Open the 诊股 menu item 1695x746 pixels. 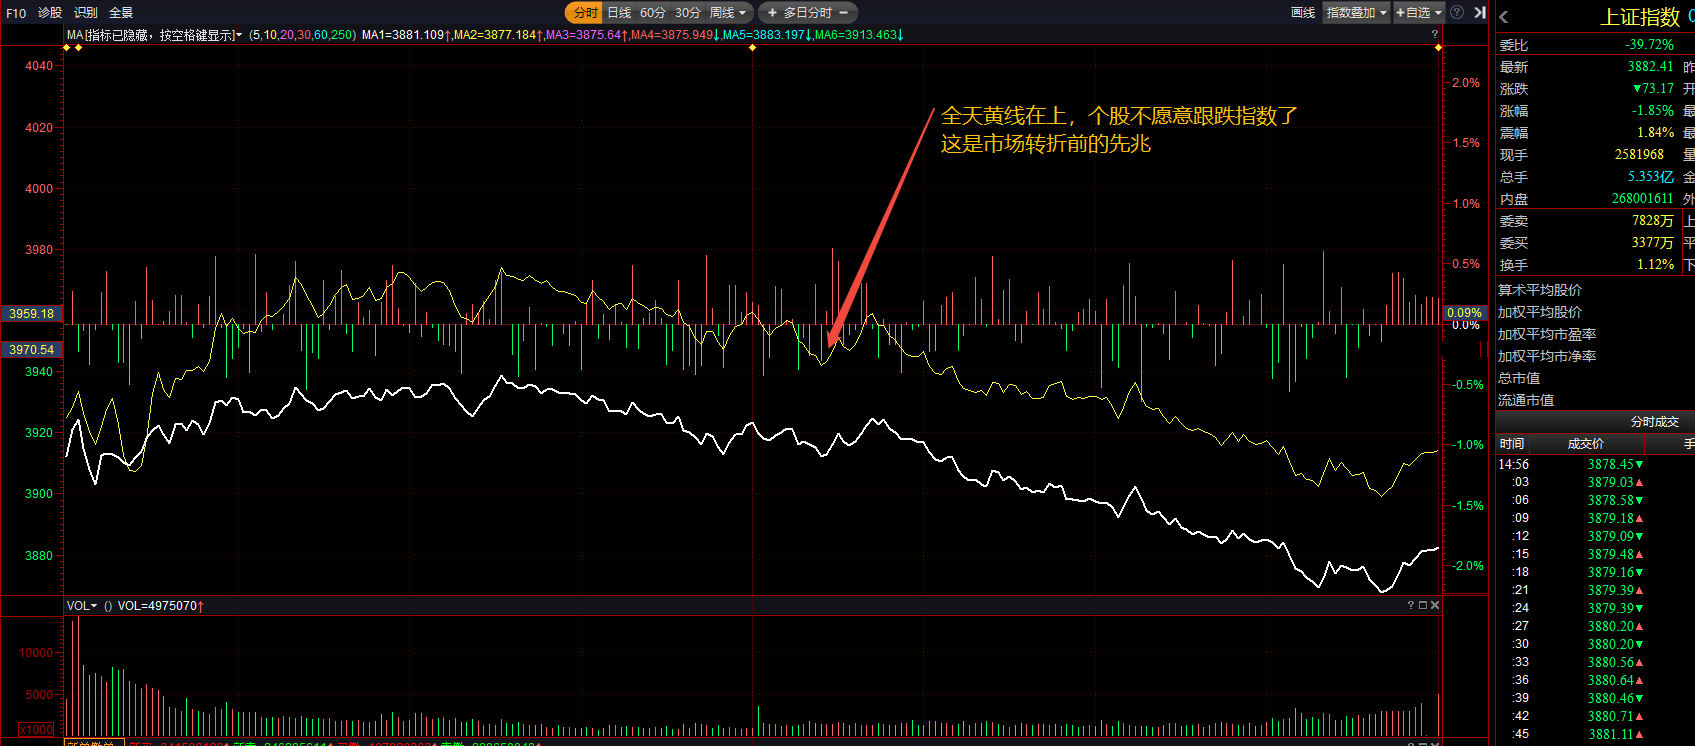point(50,13)
